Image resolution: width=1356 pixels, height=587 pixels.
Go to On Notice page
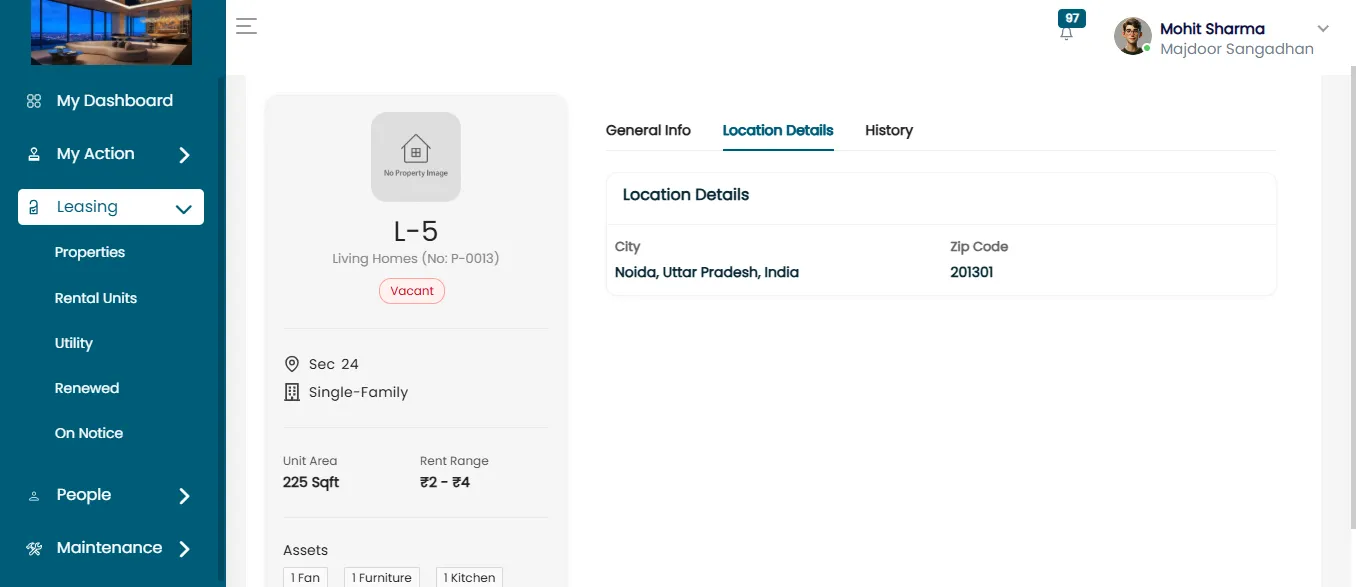pos(89,433)
